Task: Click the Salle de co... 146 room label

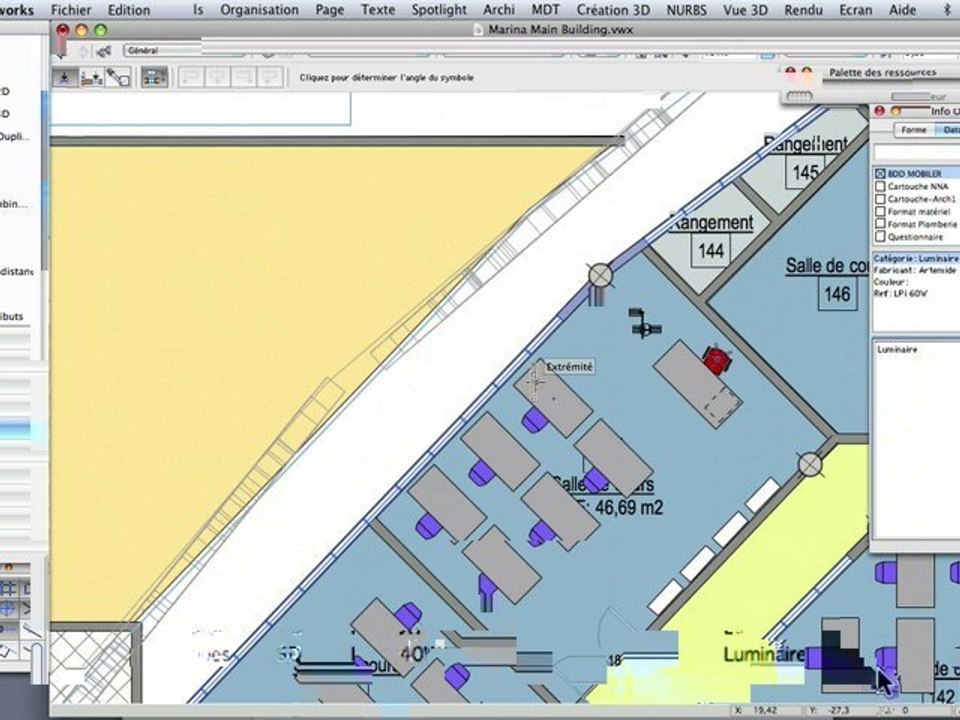Action: [x=827, y=266]
